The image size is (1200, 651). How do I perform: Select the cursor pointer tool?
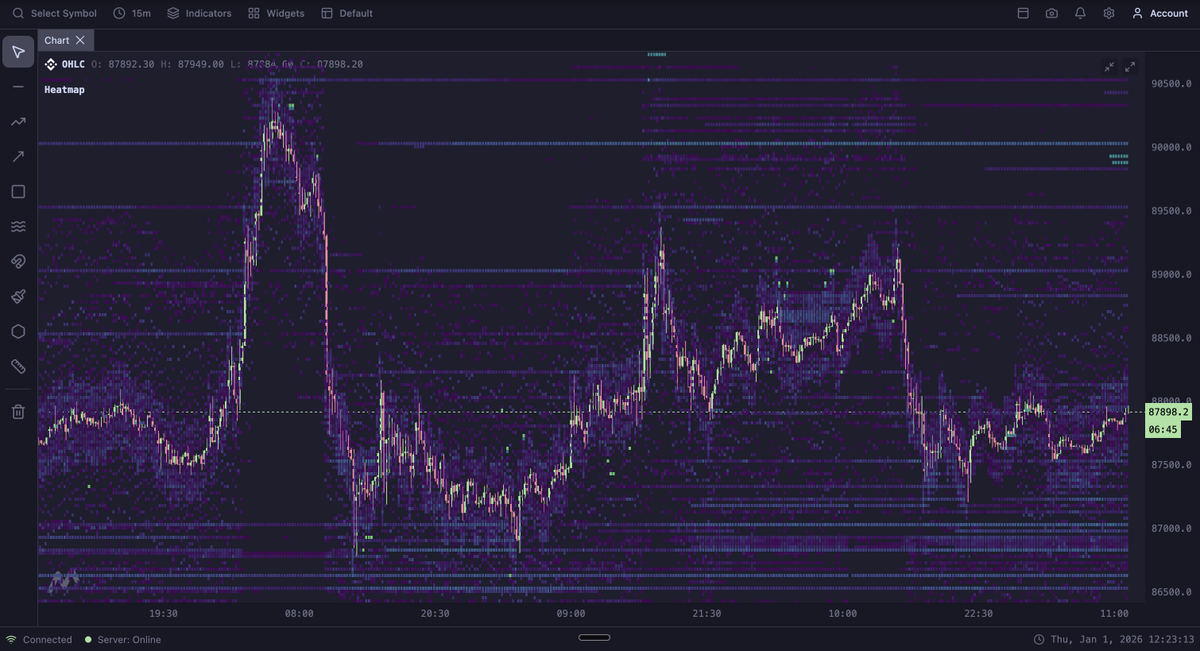(x=18, y=52)
